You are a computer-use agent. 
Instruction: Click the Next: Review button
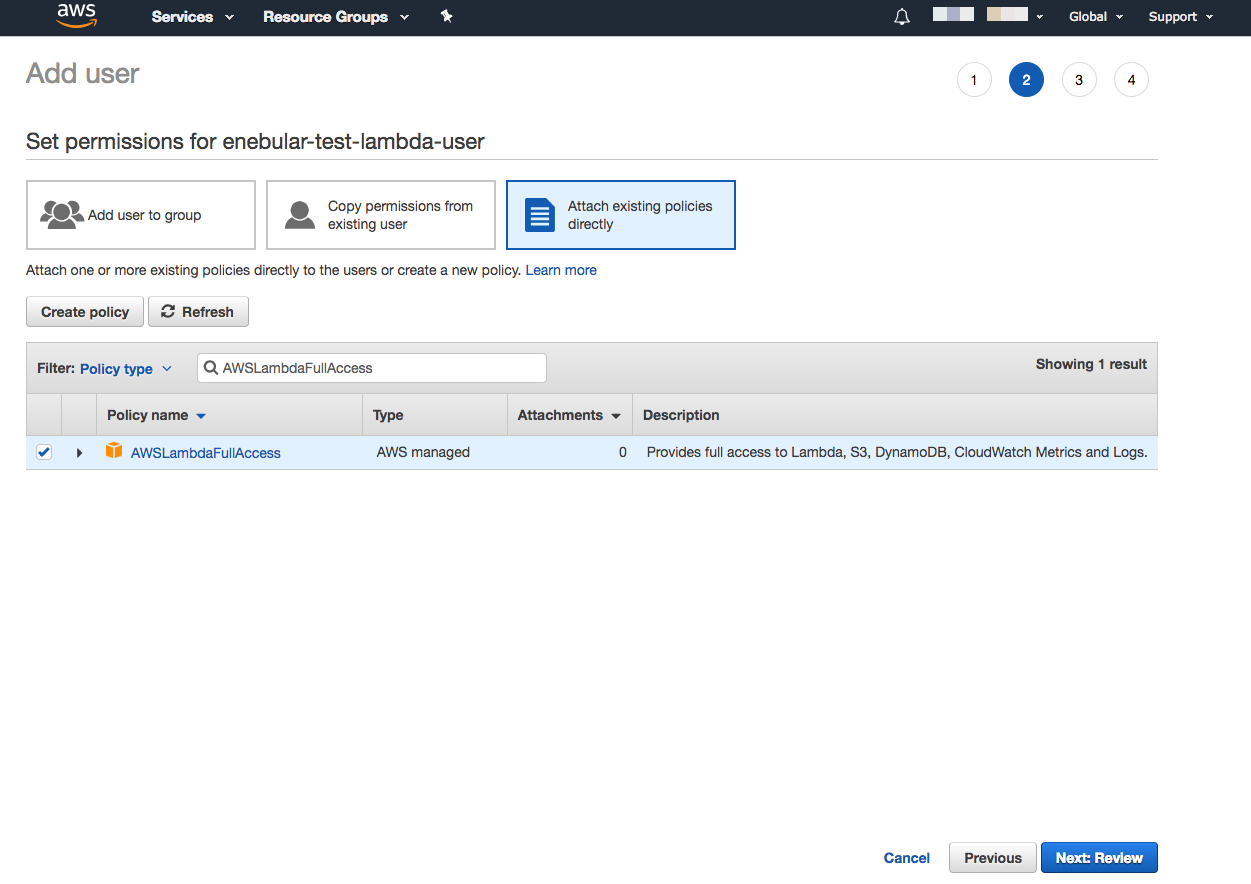(x=1099, y=858)
